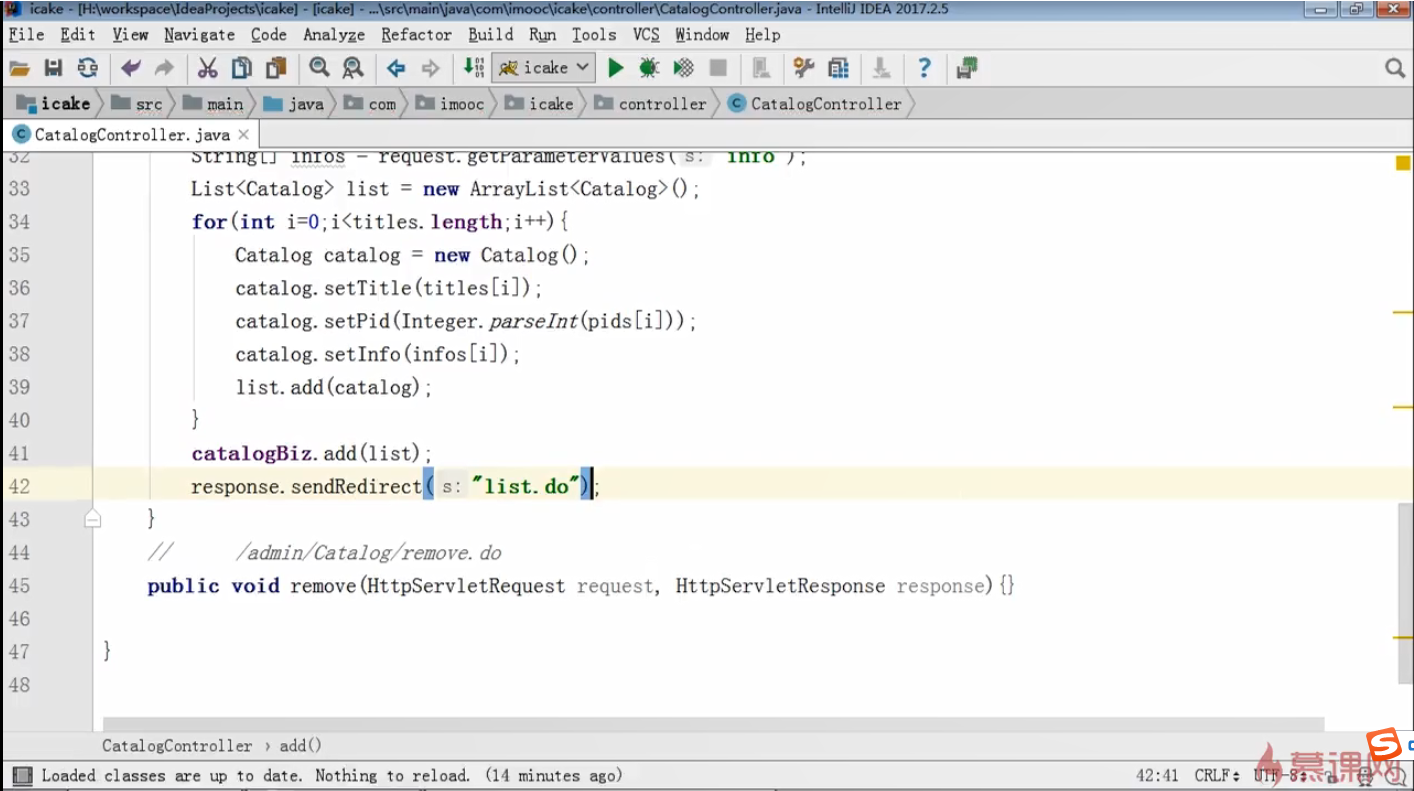Open the Refactor menu

[x=416, y=34]
